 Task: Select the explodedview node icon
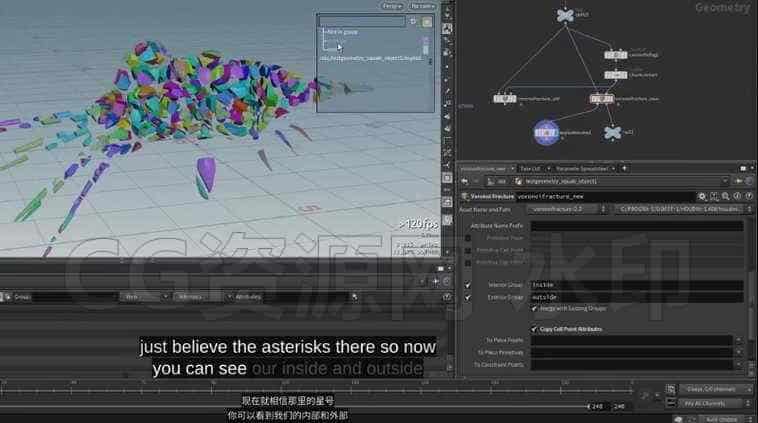tap(546, 132)
